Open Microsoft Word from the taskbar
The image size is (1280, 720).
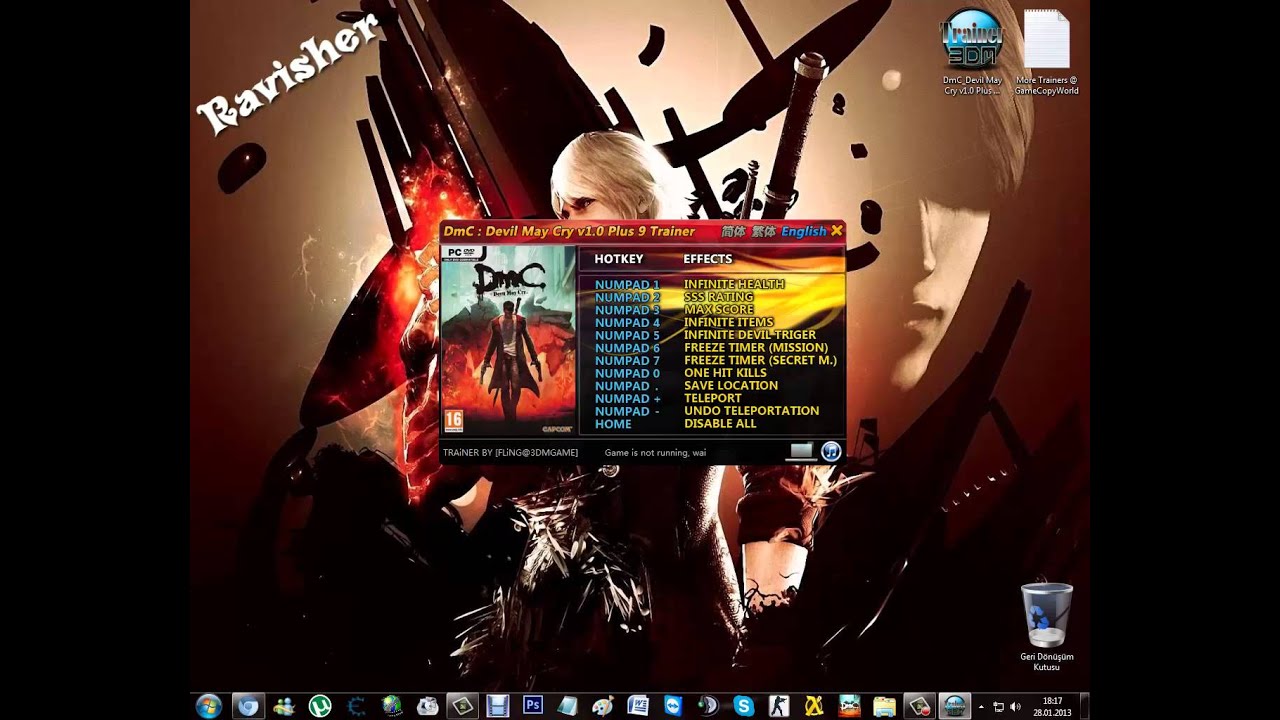pyautogui.click(x=637, y=706)
